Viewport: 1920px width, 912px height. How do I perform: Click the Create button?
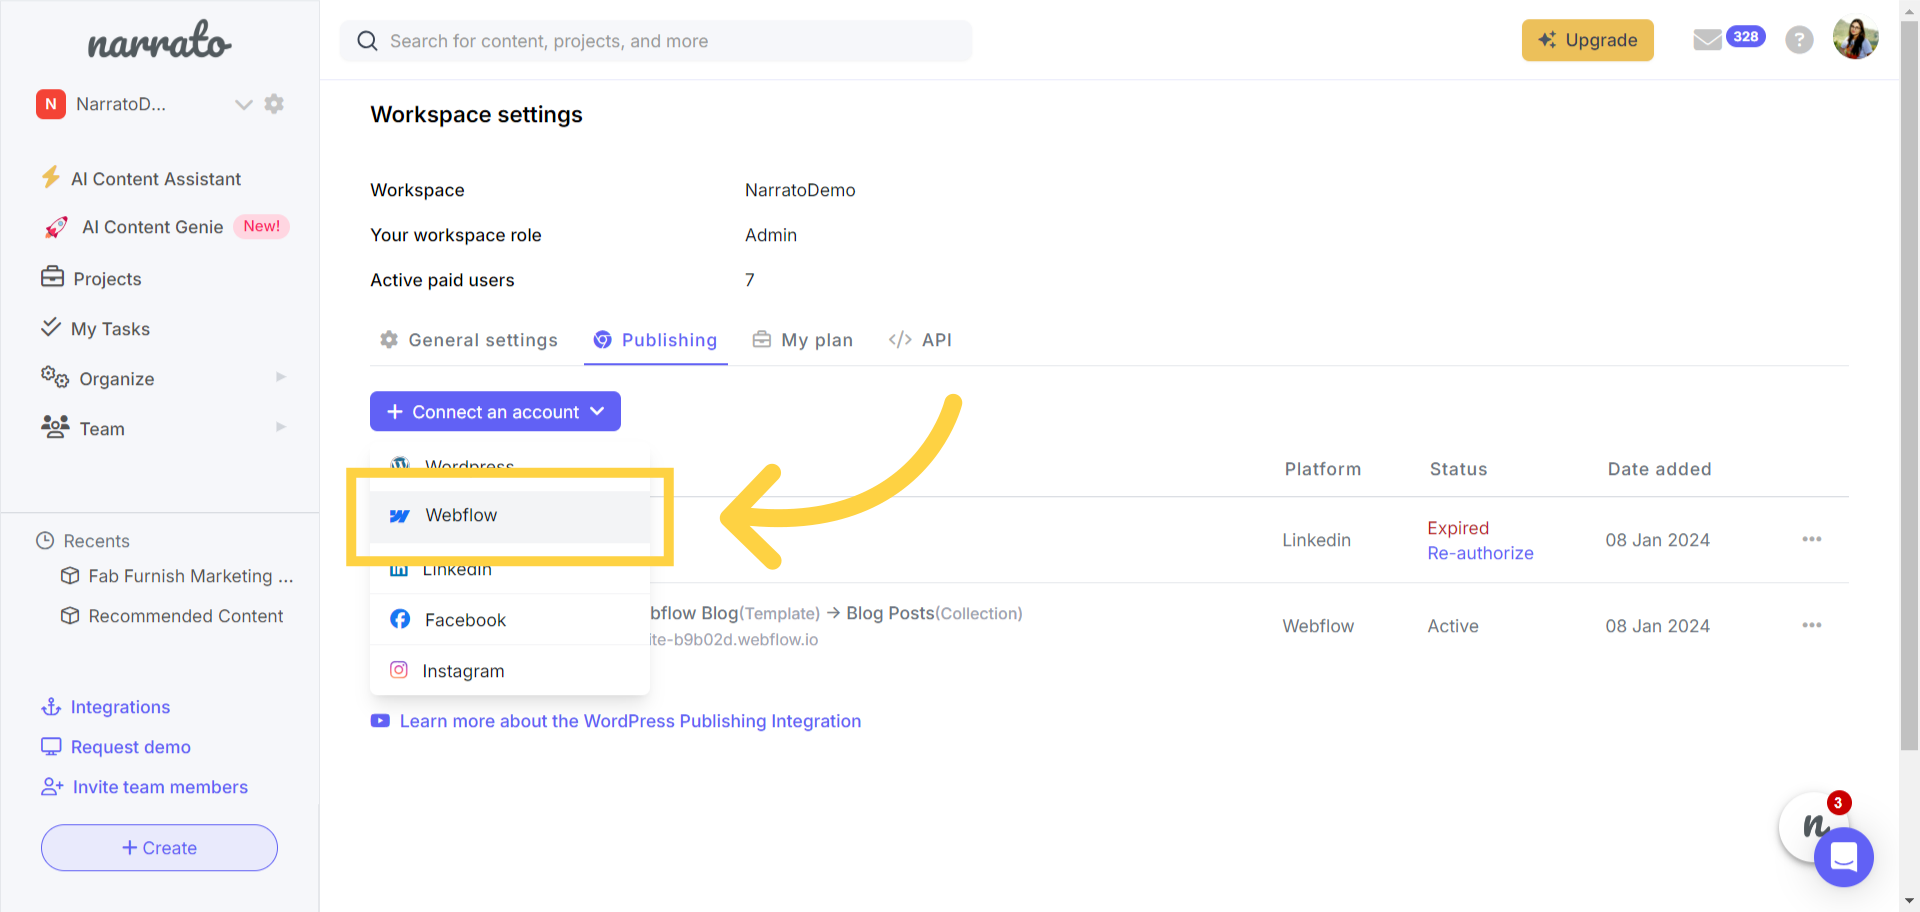coord(159,848)
